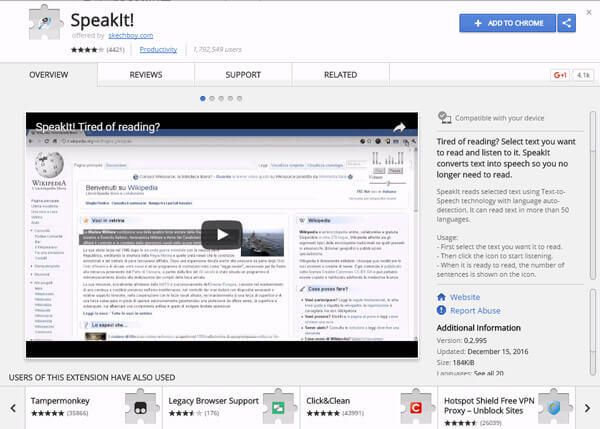Click the description panel scrollbar

point(593,196)
